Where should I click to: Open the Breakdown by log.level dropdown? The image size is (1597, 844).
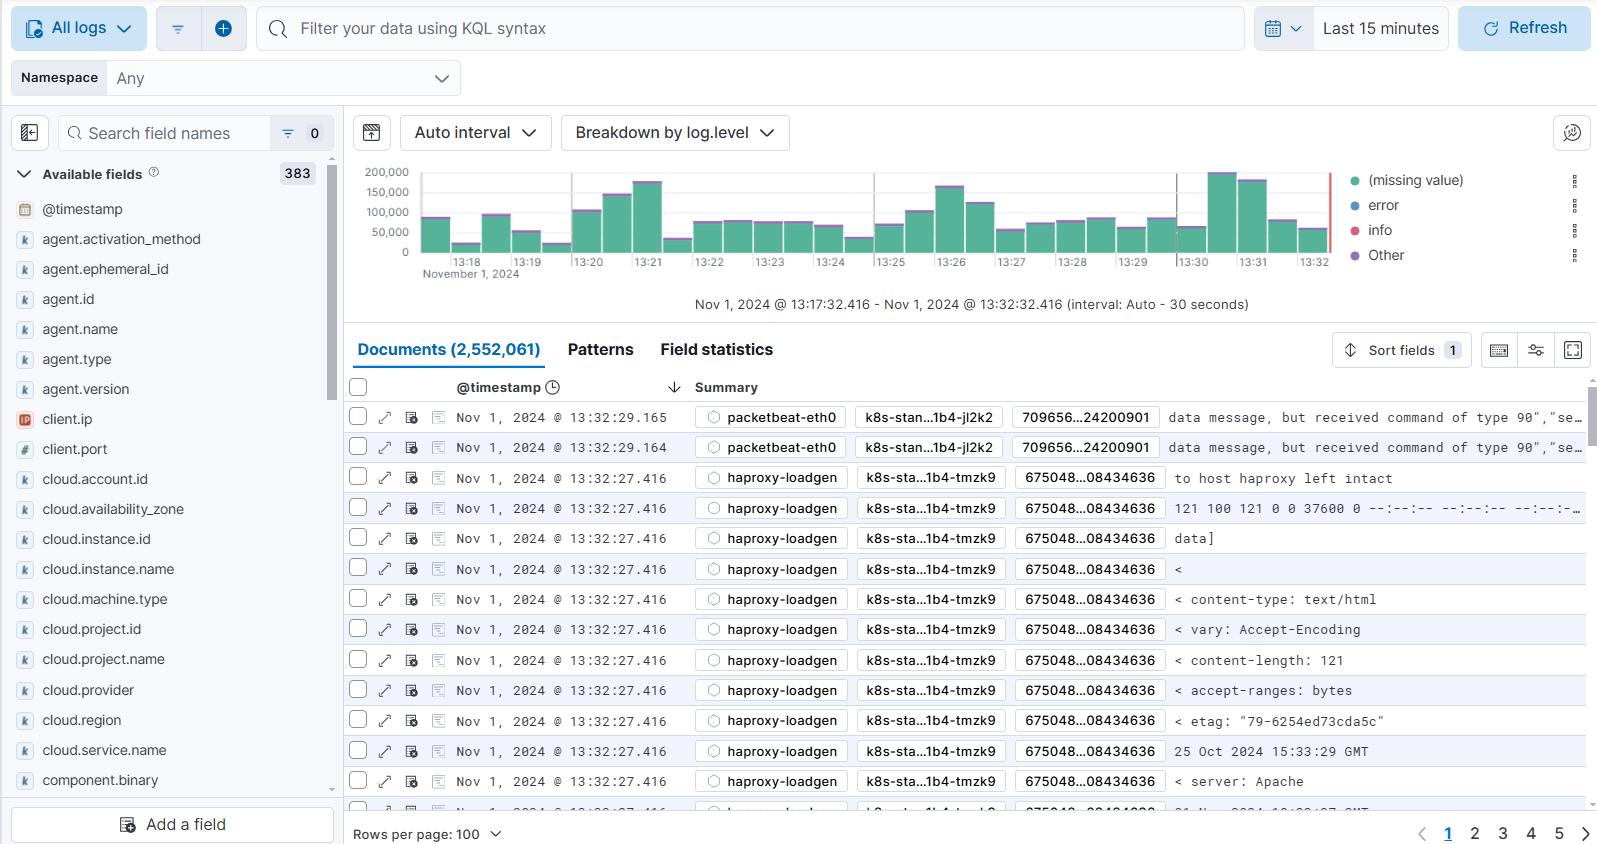(x=674, y=133)
